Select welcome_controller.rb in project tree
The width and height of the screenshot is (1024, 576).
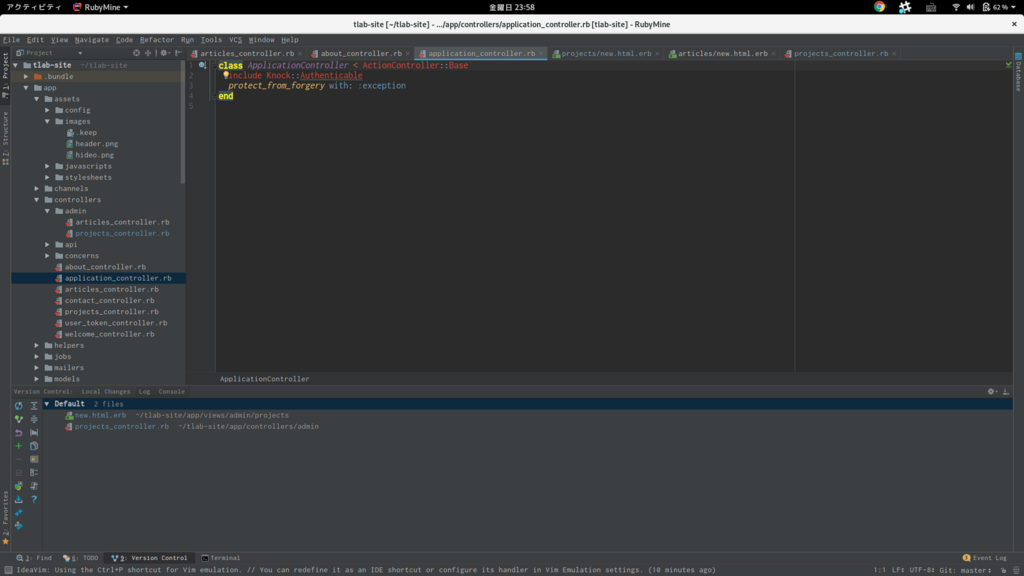pos(109,334)
